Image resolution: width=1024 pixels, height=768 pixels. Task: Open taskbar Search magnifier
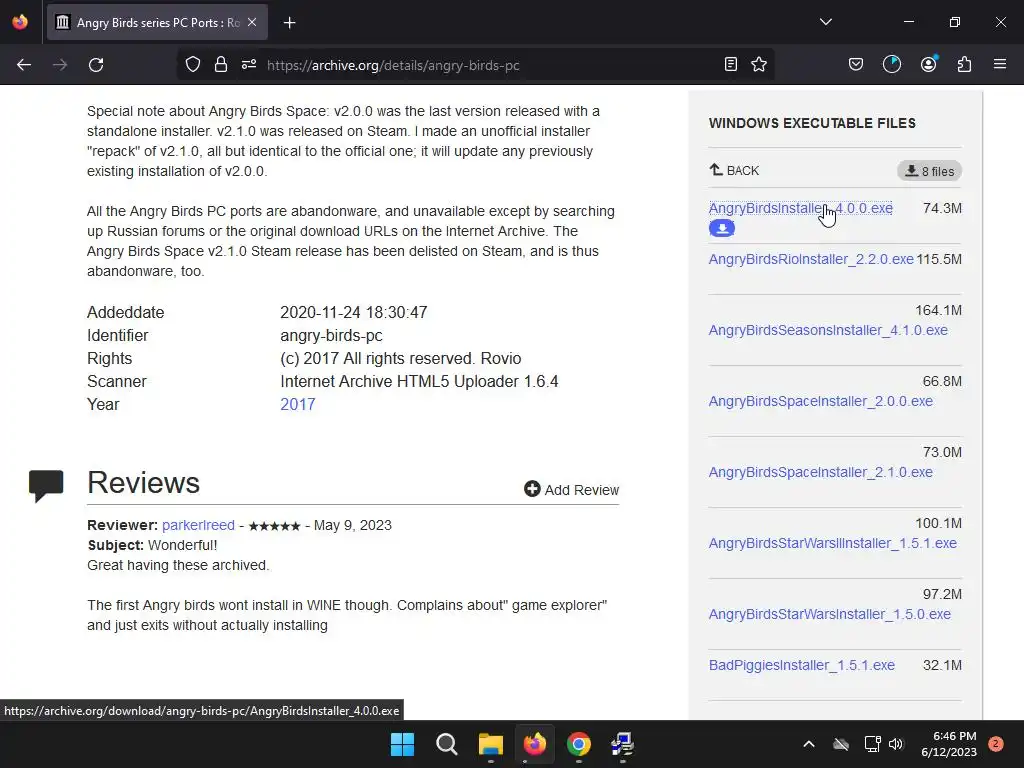[447, 744]
